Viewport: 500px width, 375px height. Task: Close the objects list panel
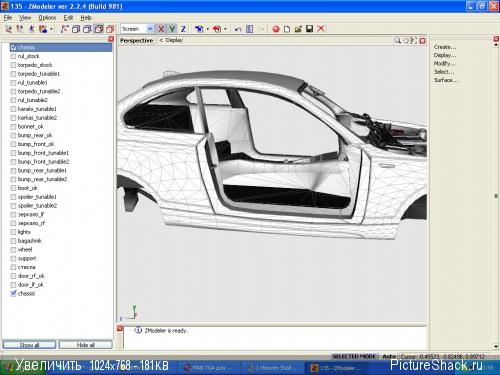point(111,39)
